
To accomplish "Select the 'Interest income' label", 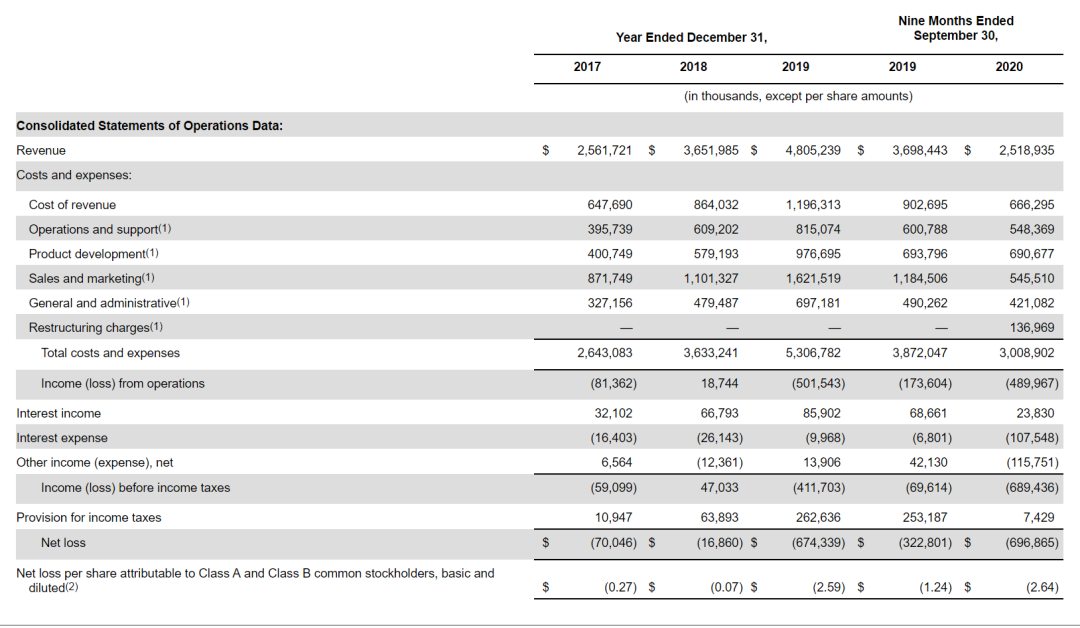I will coord(59,413).
